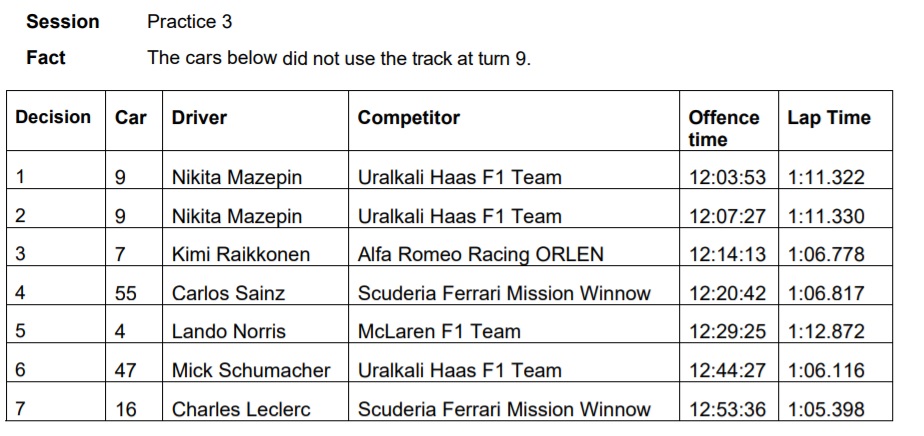Click the lap time 1:05.398
Viewport: 924px width, 436px height.
(826, 409)
